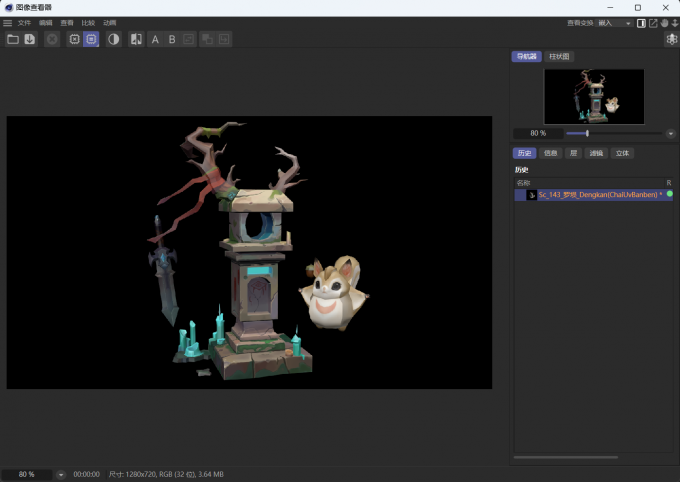
Task: Toggle the side panel layout icon
Action: click(641, 23)
